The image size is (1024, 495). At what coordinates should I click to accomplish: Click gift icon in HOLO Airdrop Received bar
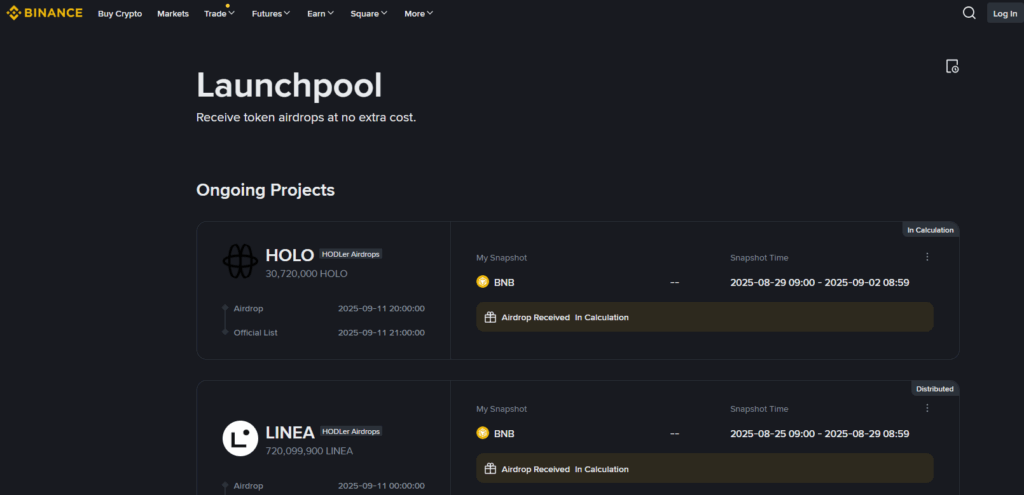[490, 317]
